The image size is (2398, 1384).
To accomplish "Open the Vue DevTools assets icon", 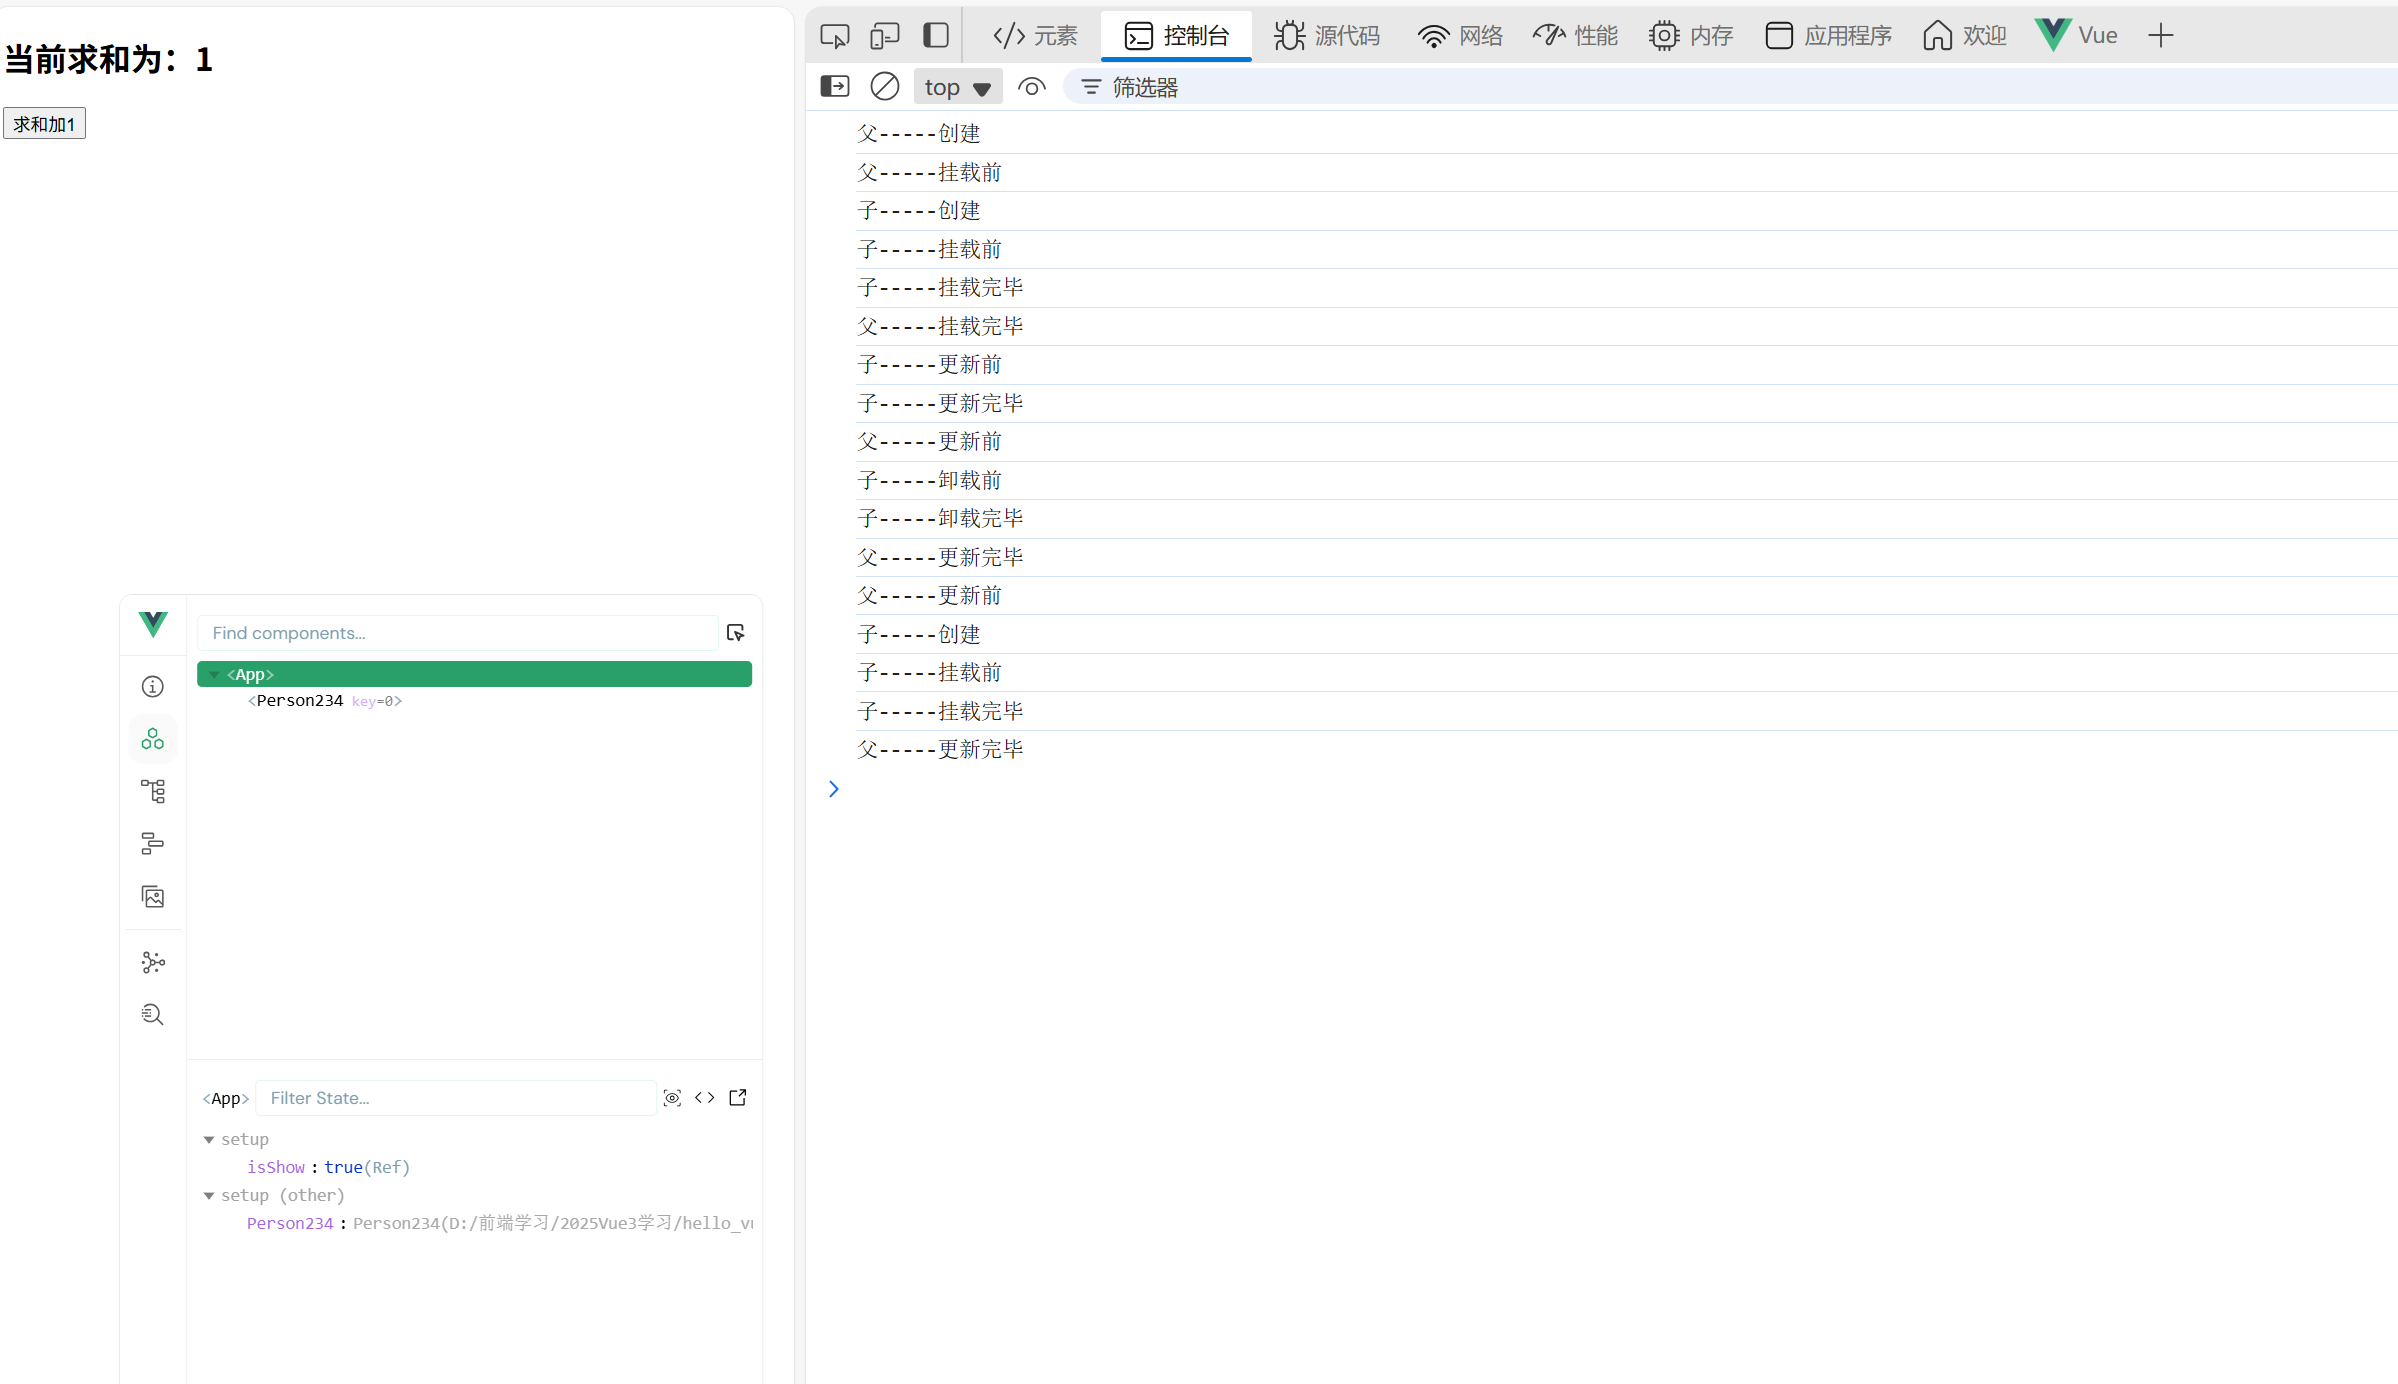I will pos(152,897).
